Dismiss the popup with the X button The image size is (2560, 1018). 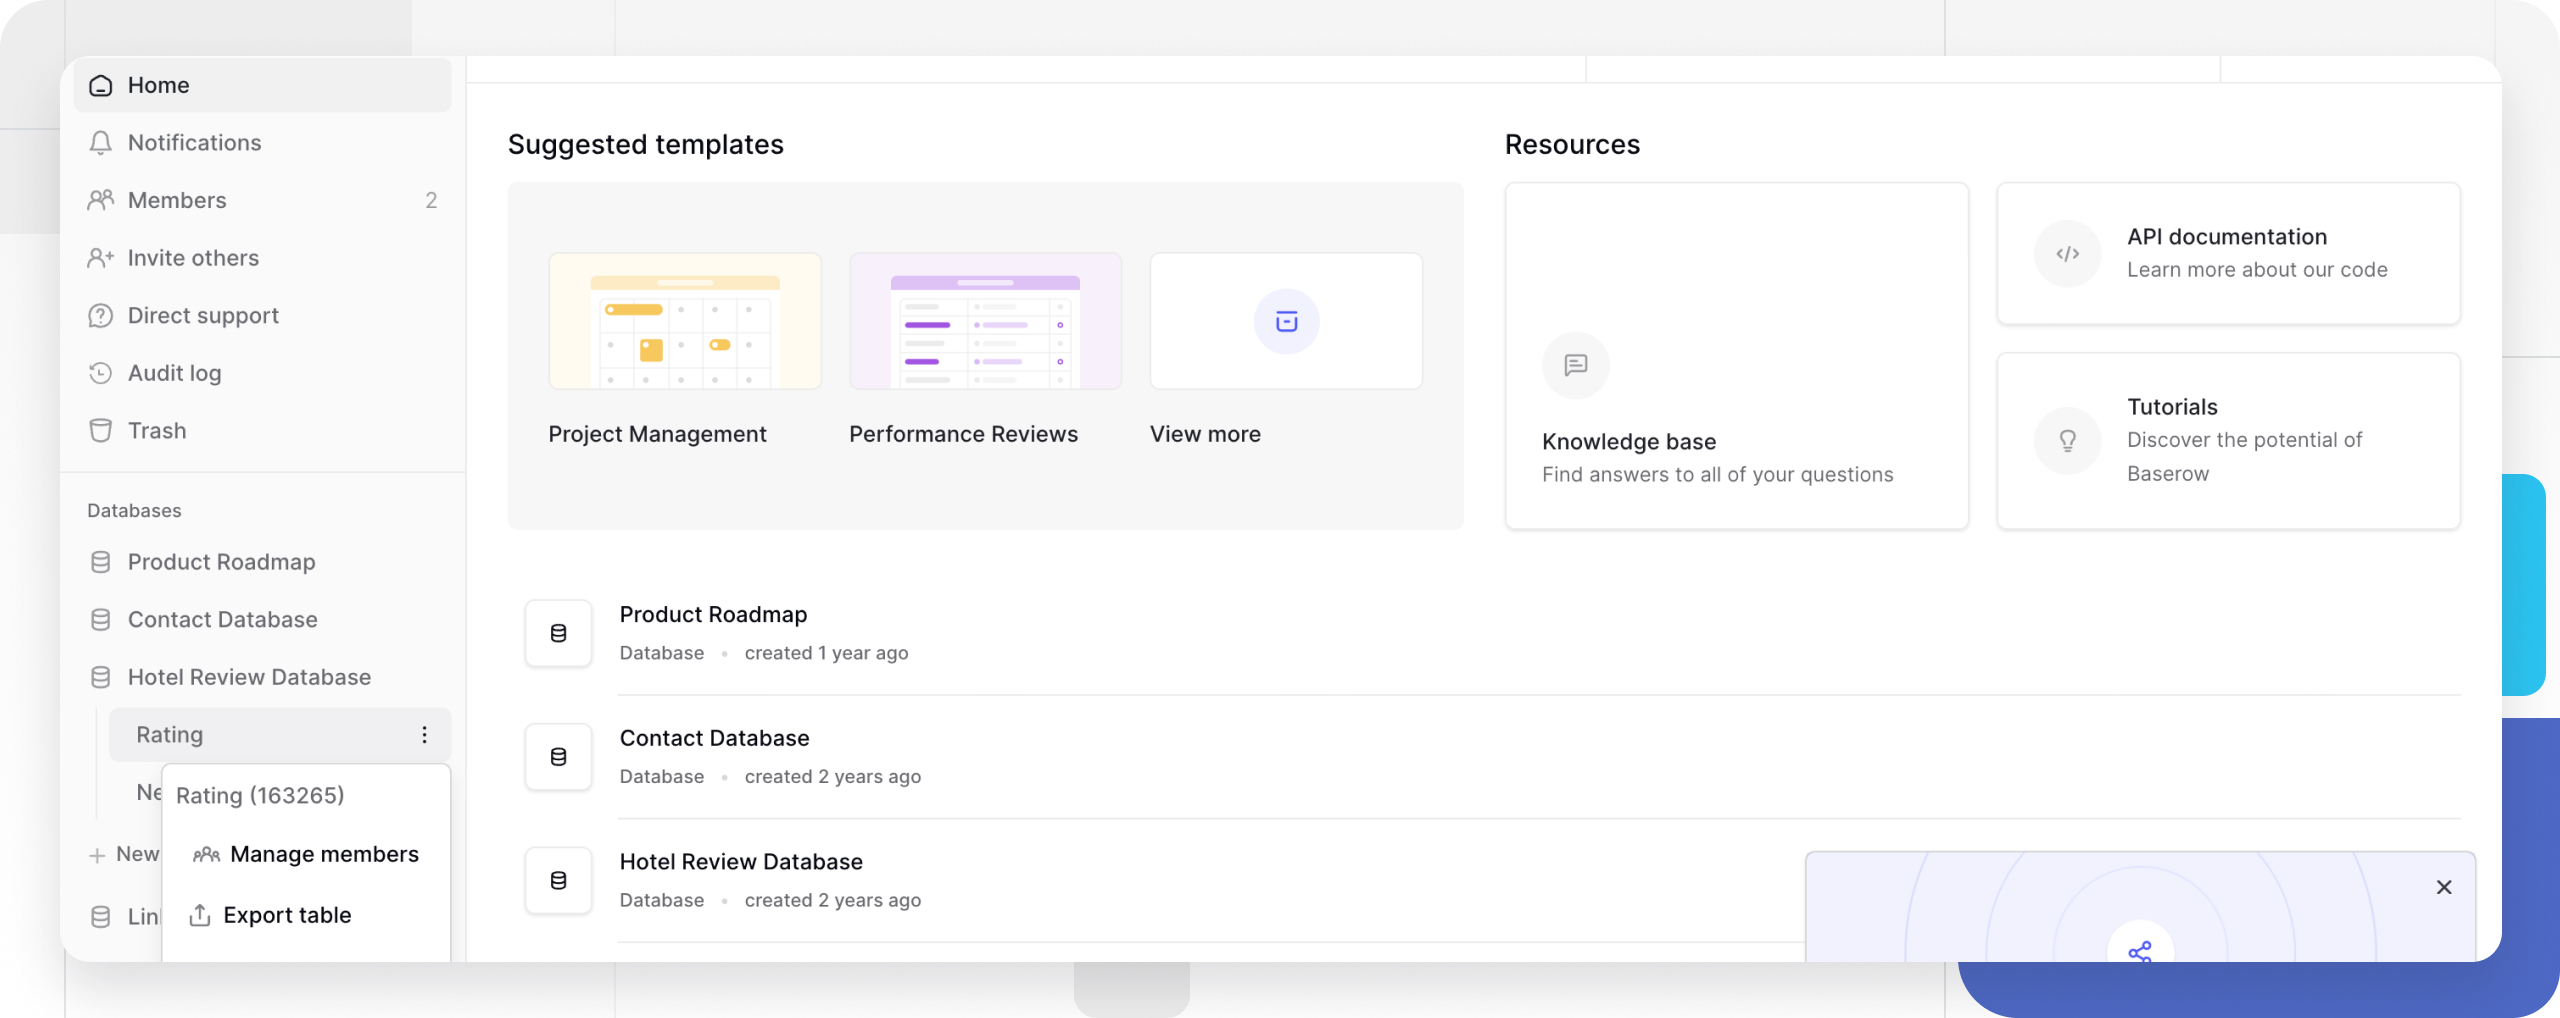2443,887
